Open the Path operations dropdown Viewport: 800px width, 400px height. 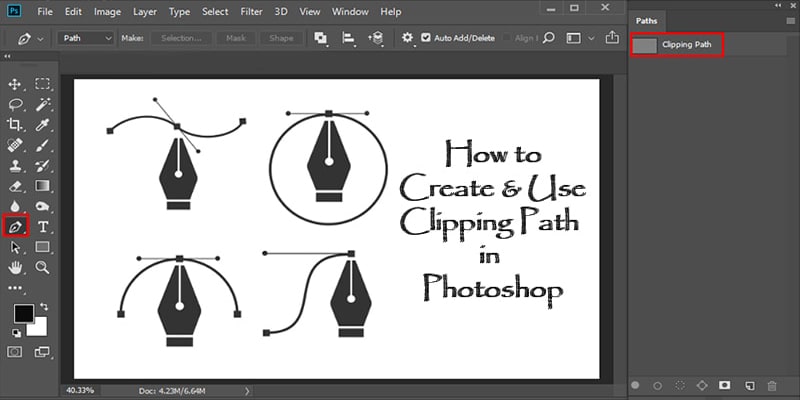click(x=320, y=38)
